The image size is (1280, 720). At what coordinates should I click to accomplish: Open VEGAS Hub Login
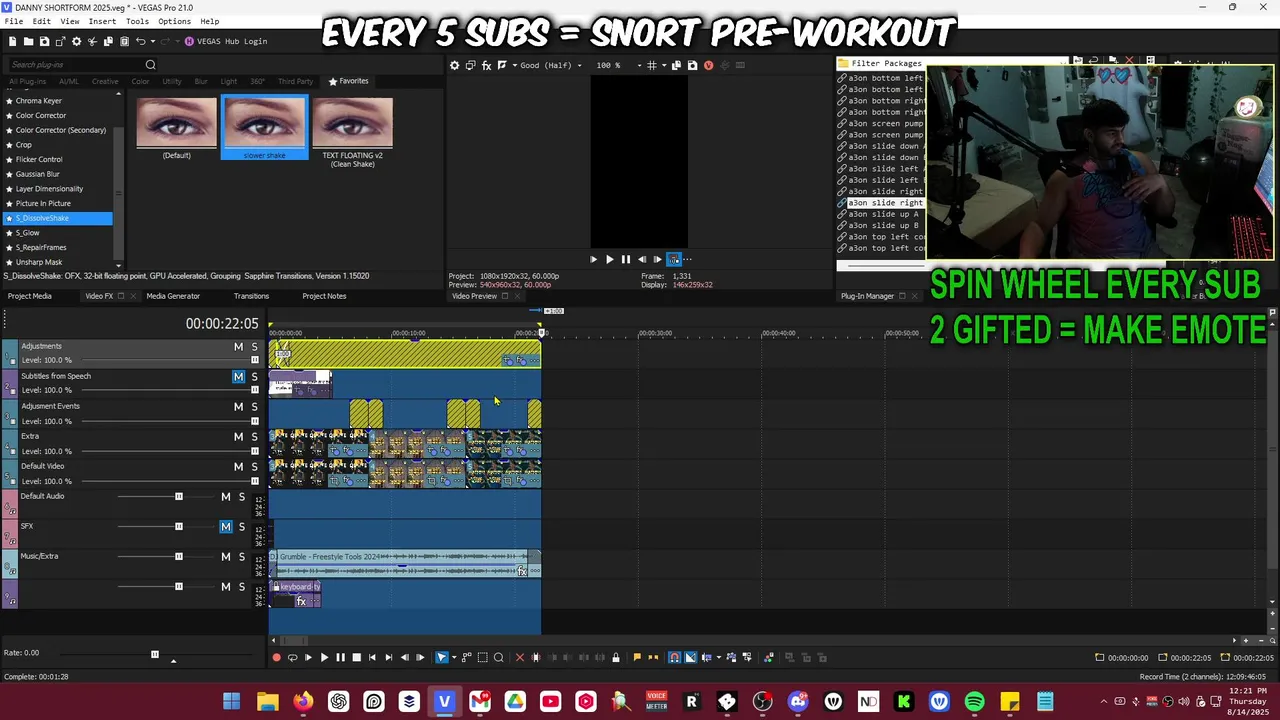[x=226, y=41]
